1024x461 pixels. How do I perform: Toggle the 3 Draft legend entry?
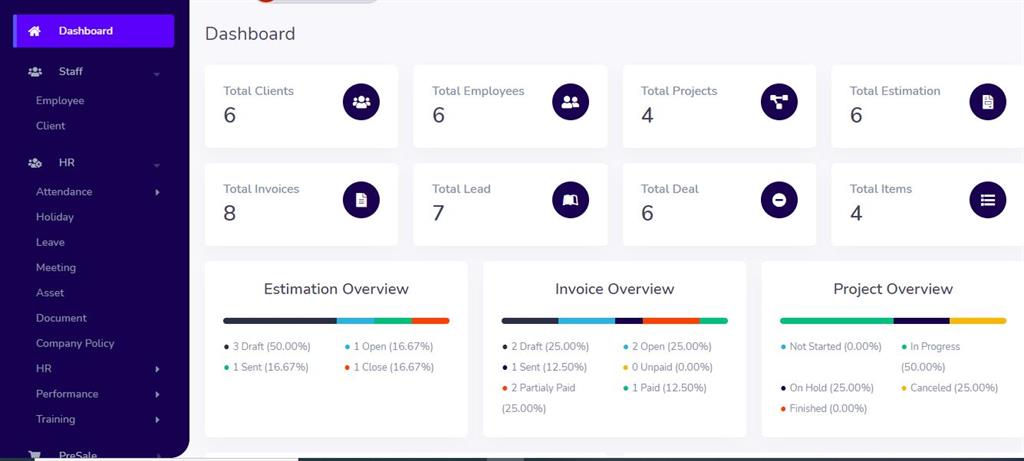(270, 347)
